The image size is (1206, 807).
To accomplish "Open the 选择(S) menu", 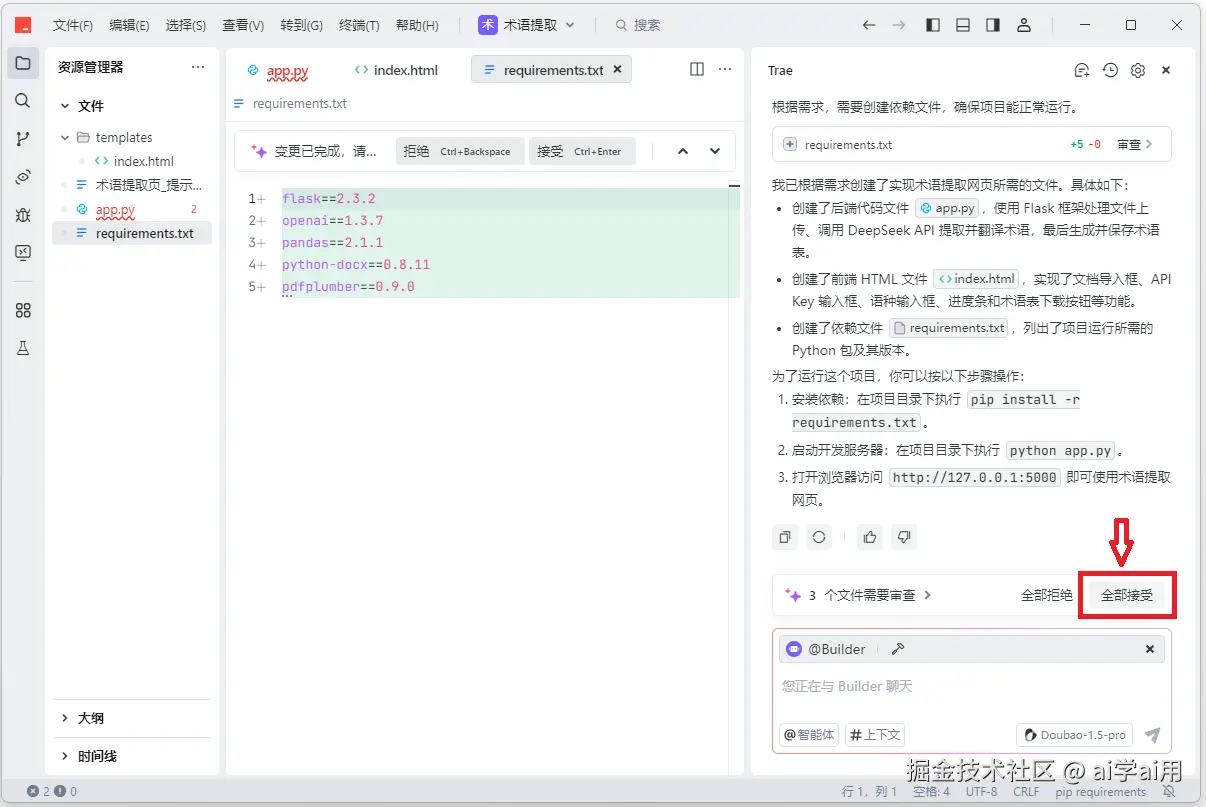I will (x=186, y=25).
